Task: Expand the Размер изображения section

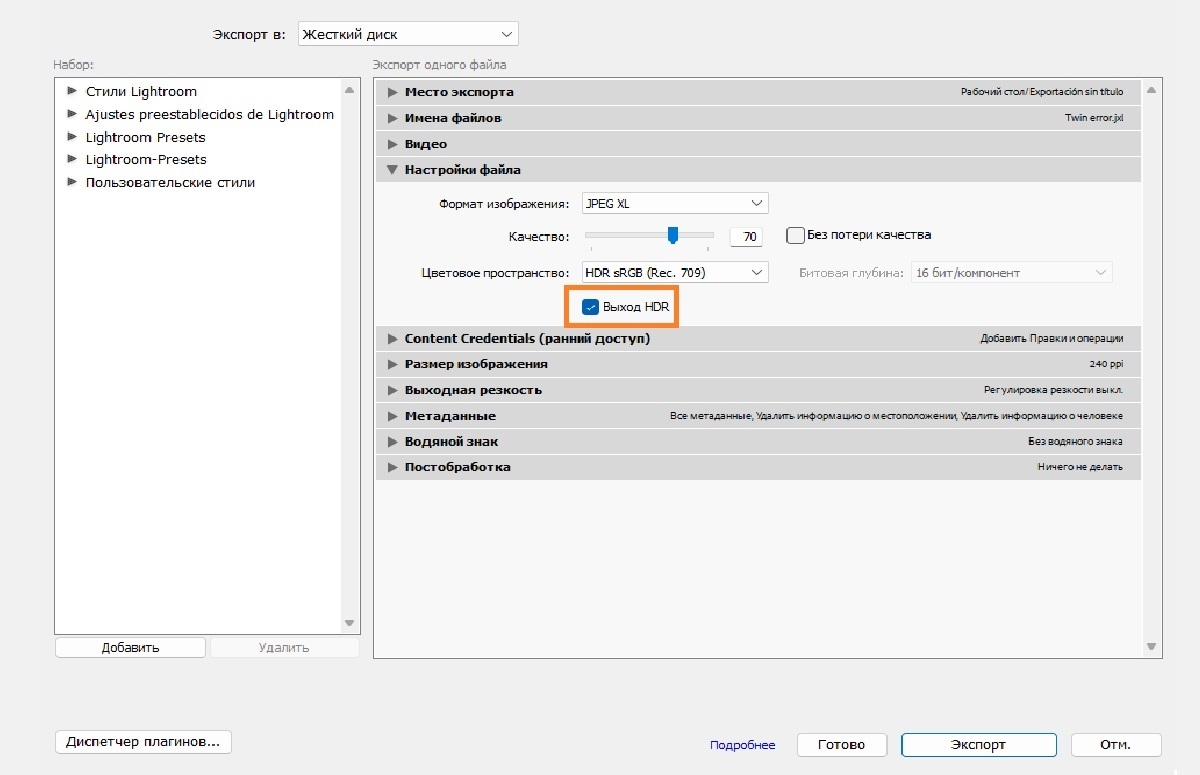Action: [x=393, y=364]
